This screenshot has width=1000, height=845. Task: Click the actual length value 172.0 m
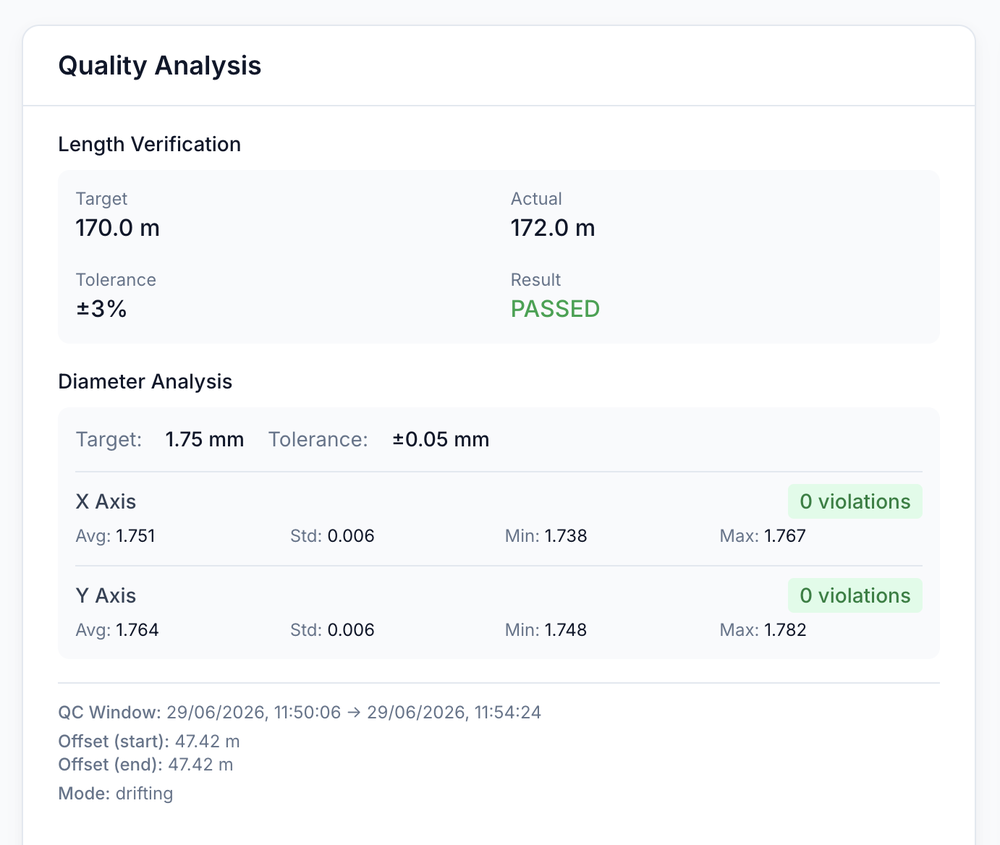552,228
